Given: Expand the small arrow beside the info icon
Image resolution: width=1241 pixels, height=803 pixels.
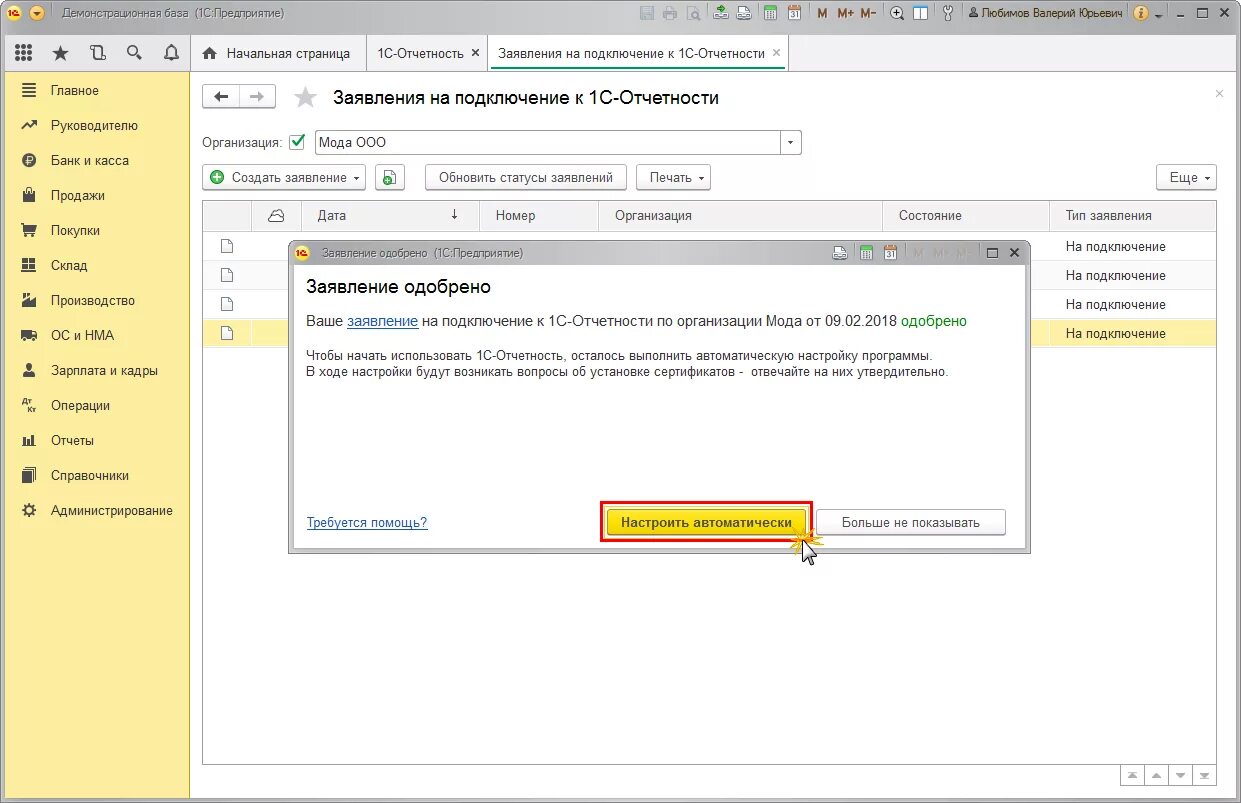Looking at the screenshot, I should [x=1159, y=14].
